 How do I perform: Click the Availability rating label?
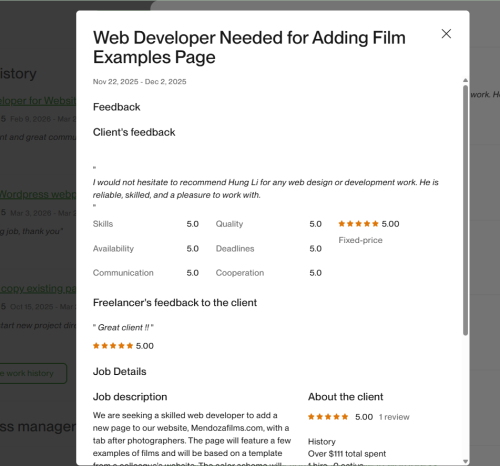[x=113, y=248]
